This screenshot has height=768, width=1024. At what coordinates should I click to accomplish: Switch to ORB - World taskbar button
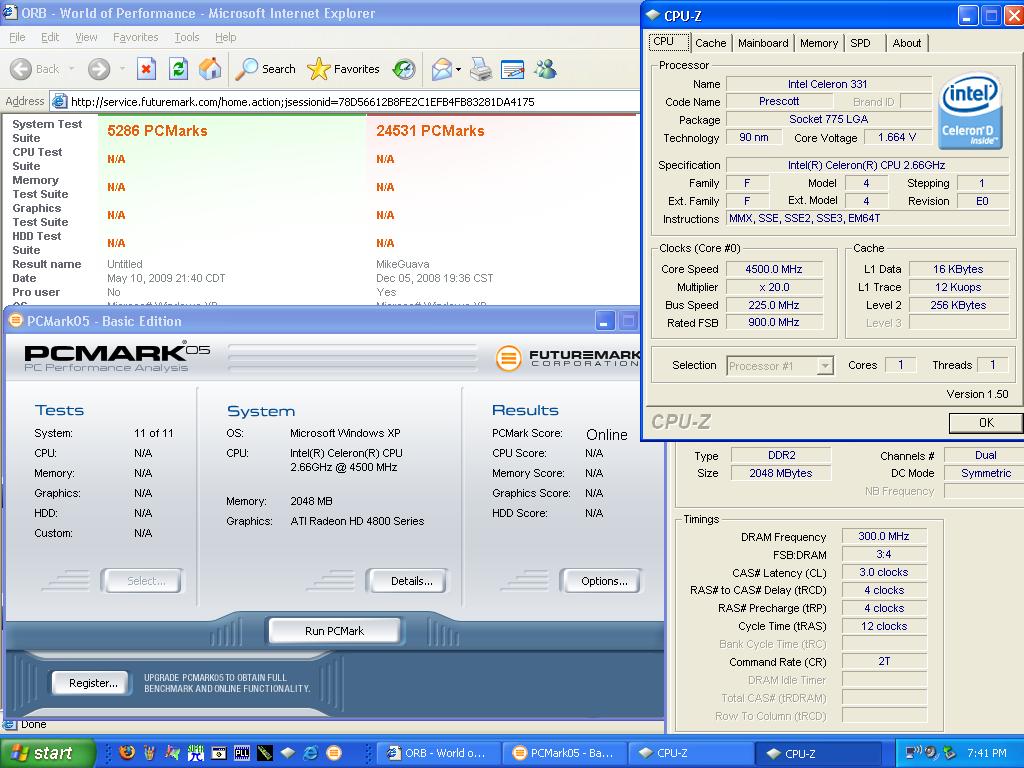point(439,753)
